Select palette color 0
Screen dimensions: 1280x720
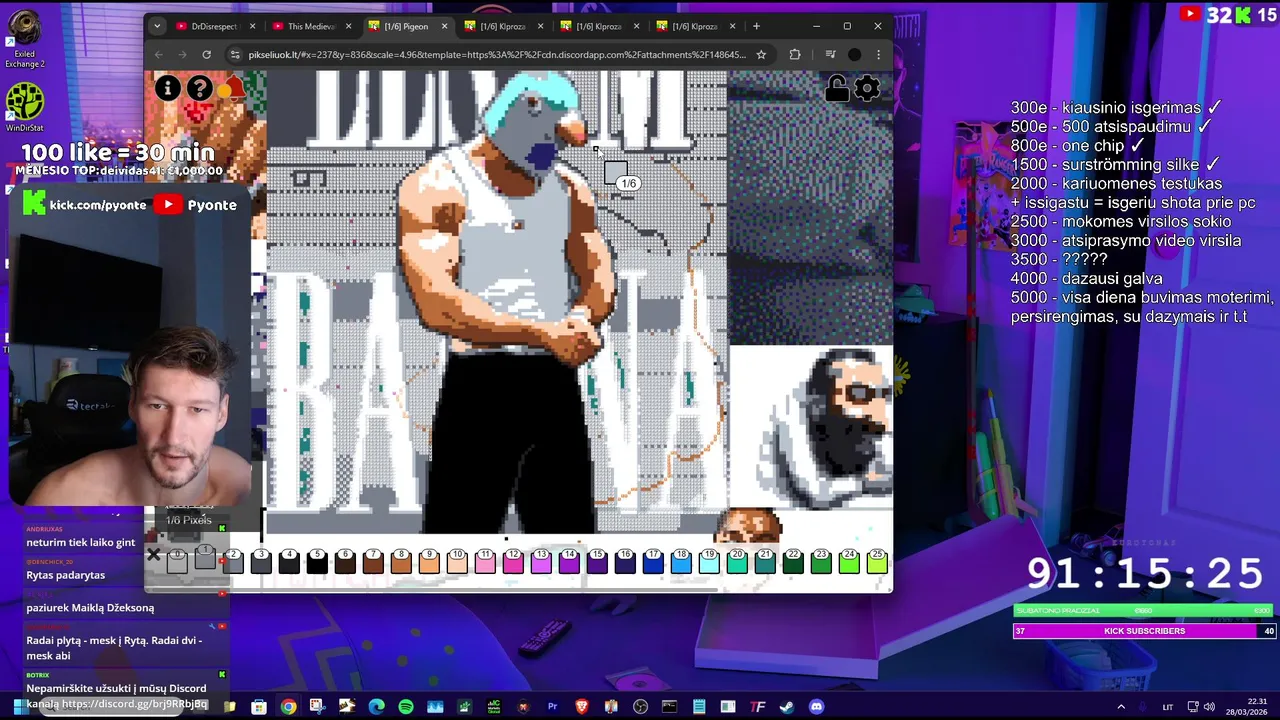pyautogui.click(x=177, y=562)
